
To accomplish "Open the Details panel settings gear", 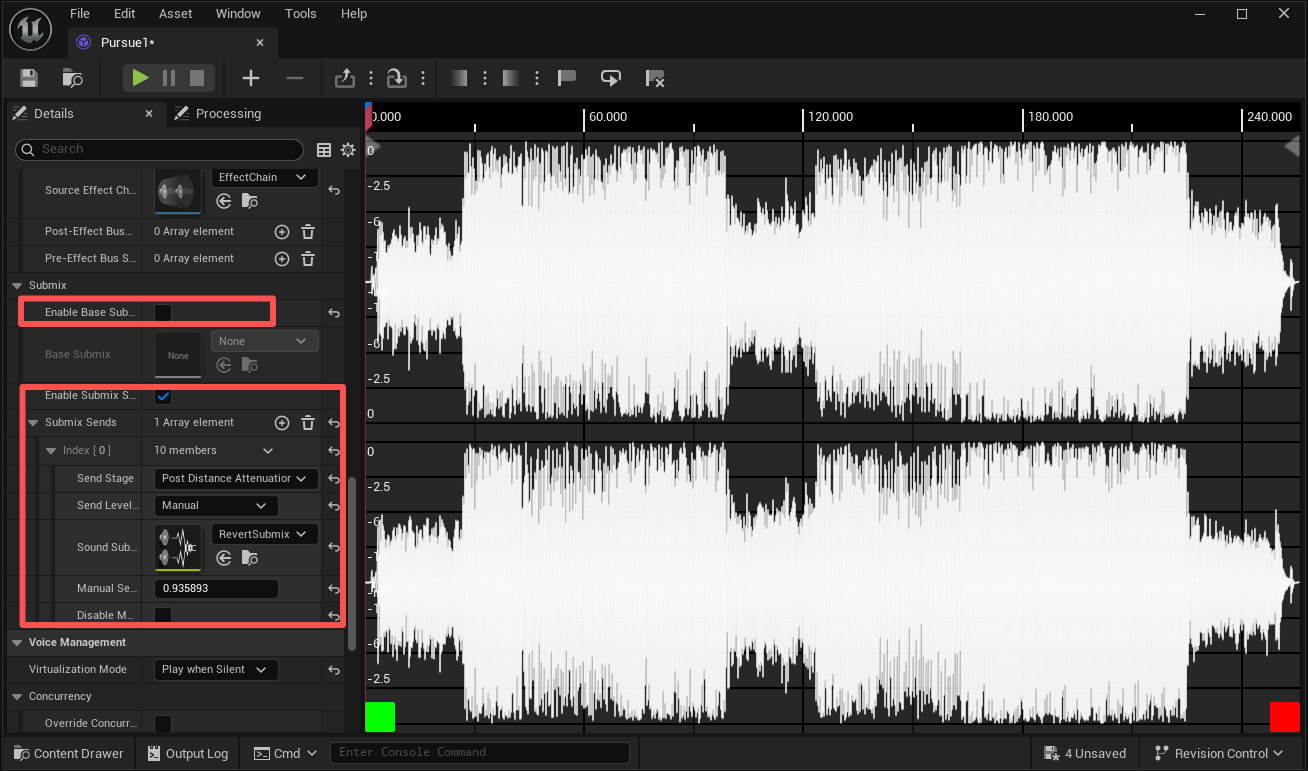I will point(348,149).
